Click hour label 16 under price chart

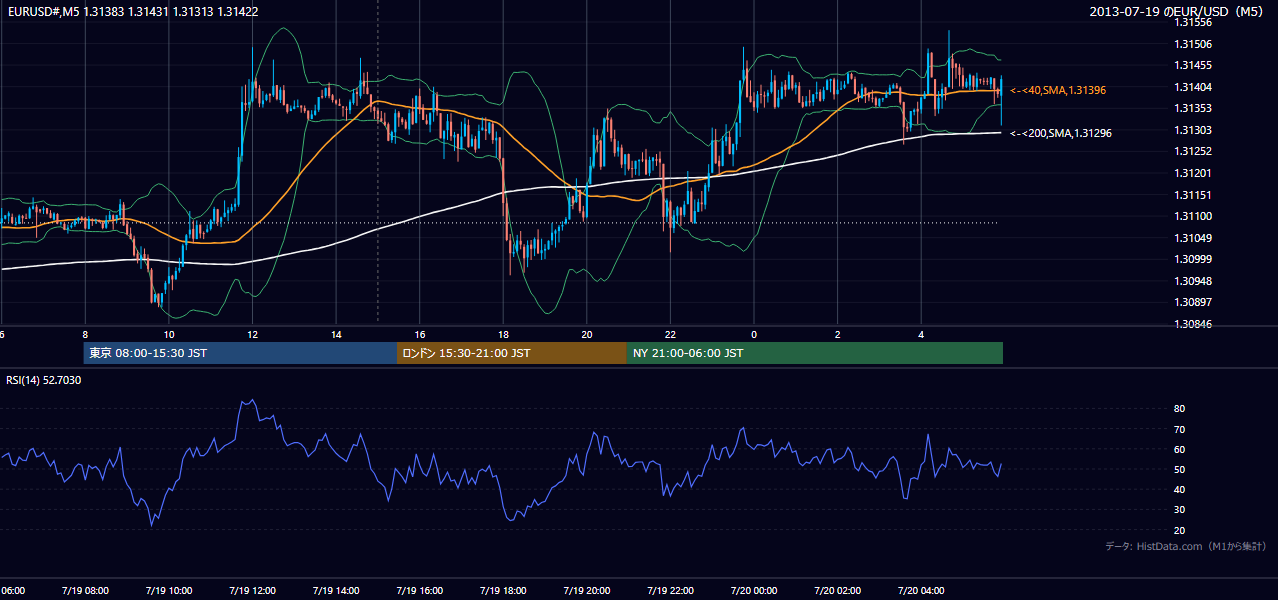tap(420, 335)
